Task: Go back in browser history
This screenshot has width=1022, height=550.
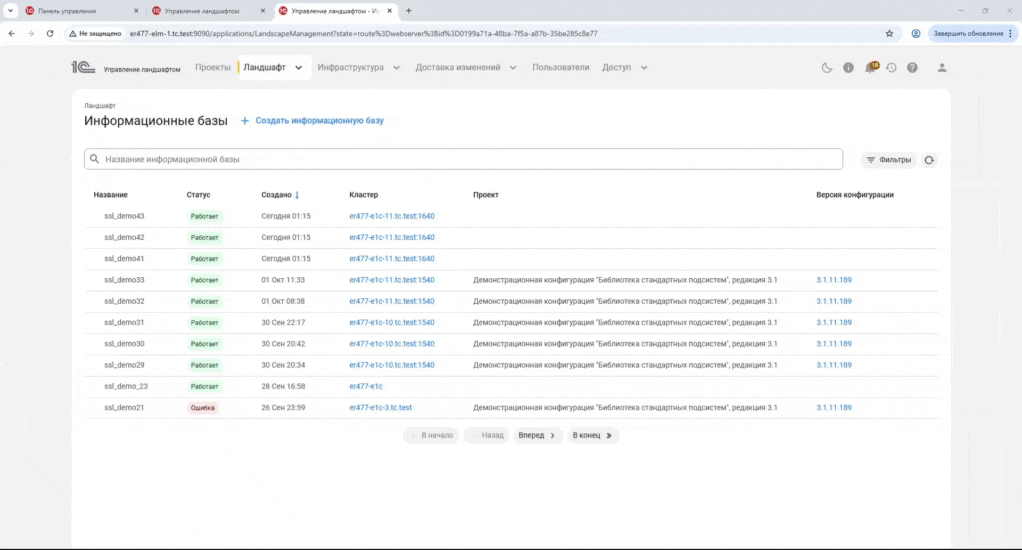Action: (x=12, y=33)
